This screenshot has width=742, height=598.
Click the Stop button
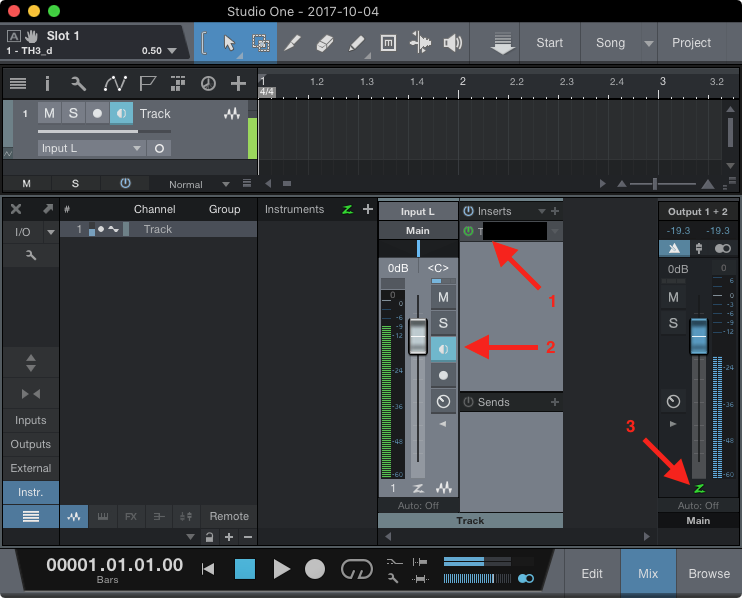(245, 569)
